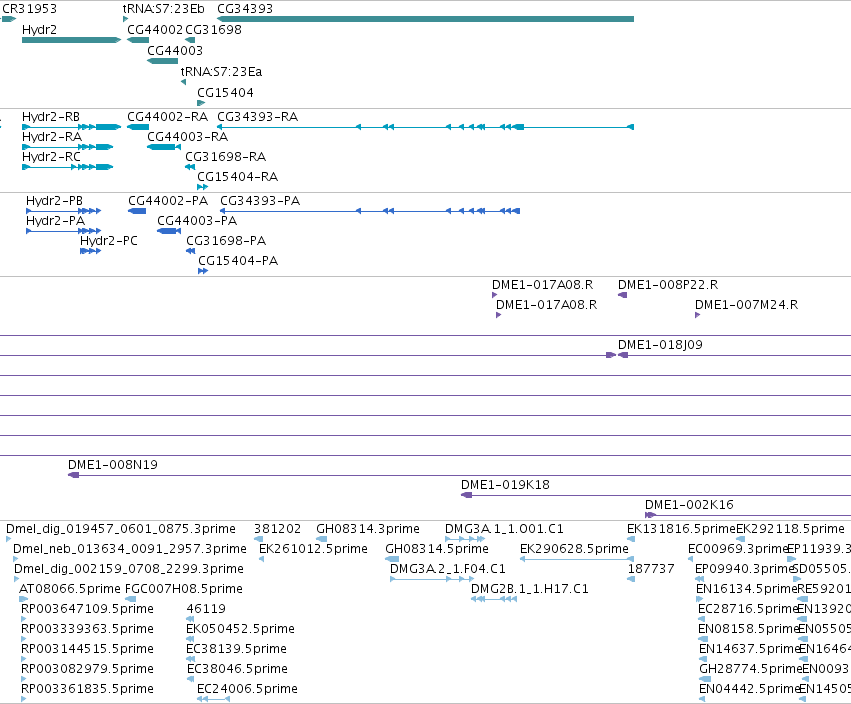Click the GH28774.5prime EST label
Image resolution: width=851 pixels, height=704 pixels.
(750, 670)
